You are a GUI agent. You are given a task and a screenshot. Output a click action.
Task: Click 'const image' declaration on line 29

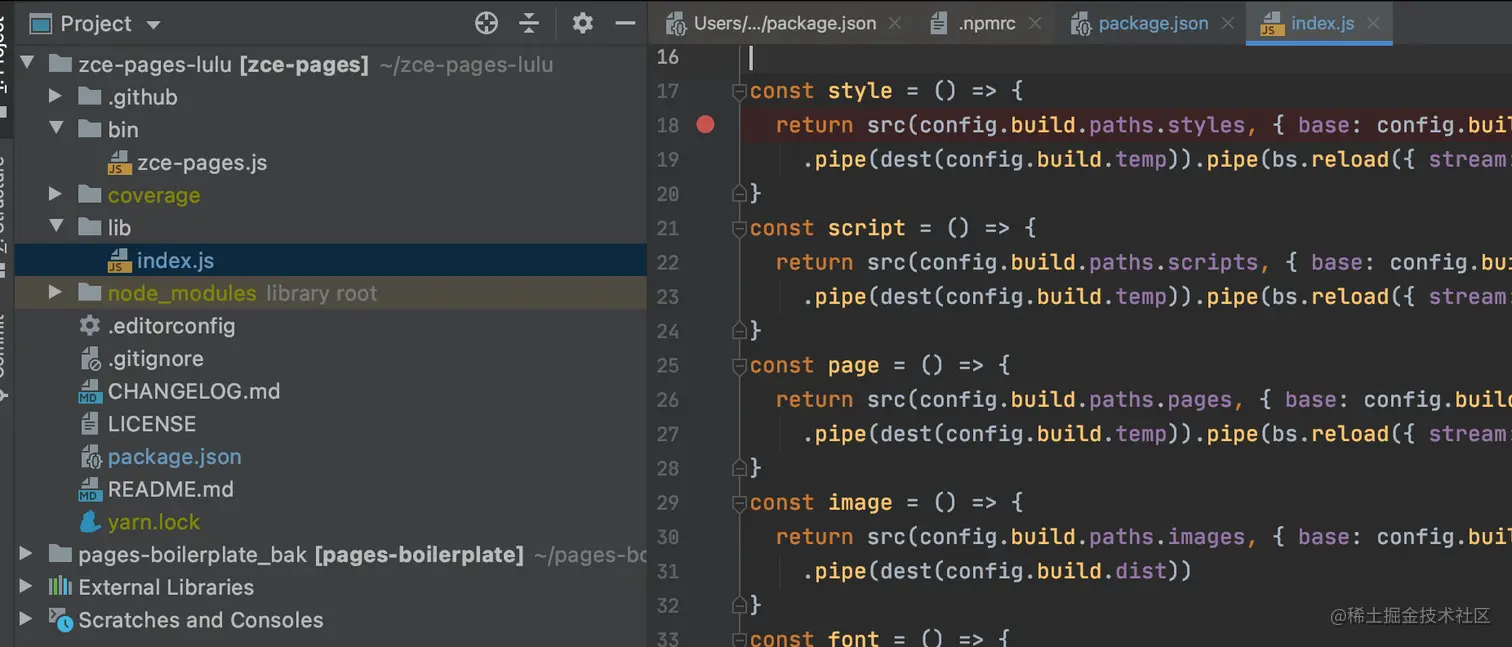[820, 503]
